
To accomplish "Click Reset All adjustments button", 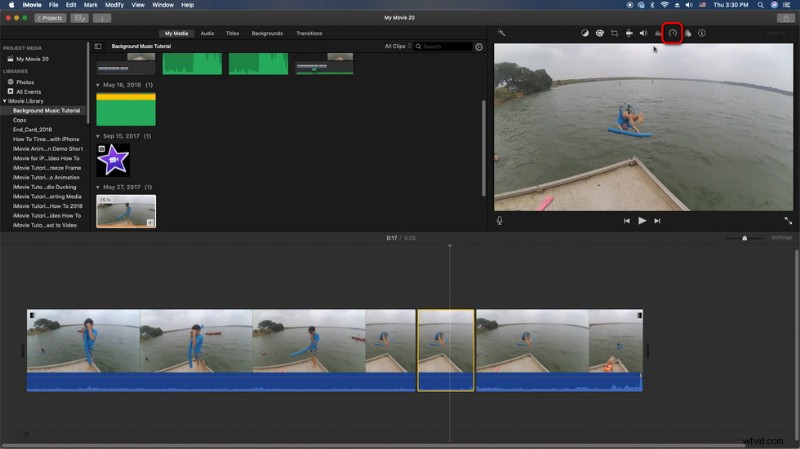I will (x=776, y=33).
